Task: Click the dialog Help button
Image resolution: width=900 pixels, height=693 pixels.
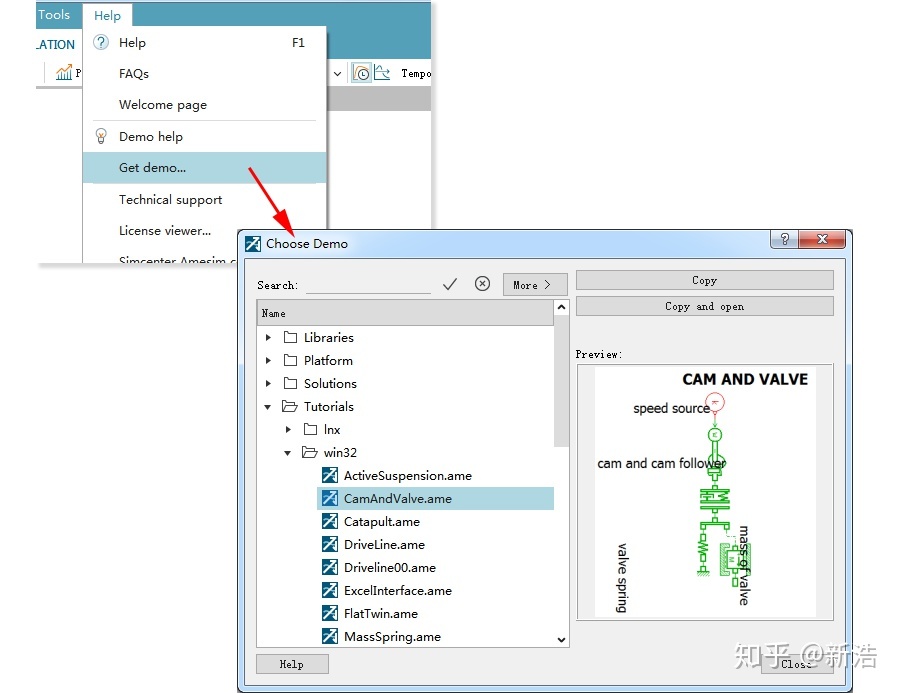Action: pyautogui.click(x=292, y=664)
